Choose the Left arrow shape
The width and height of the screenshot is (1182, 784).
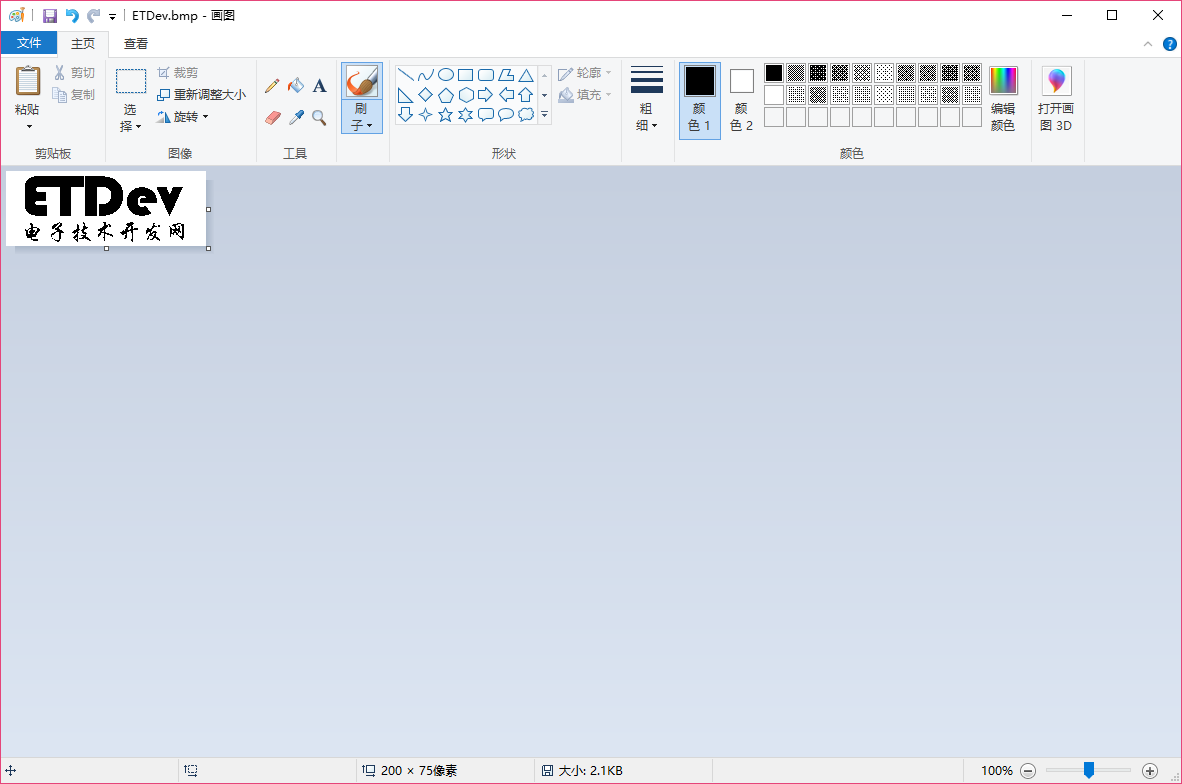(x=506, y=95)
